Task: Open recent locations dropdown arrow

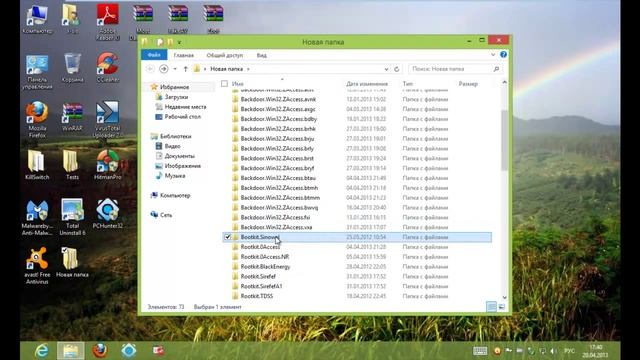Action: tap(175, 69)
